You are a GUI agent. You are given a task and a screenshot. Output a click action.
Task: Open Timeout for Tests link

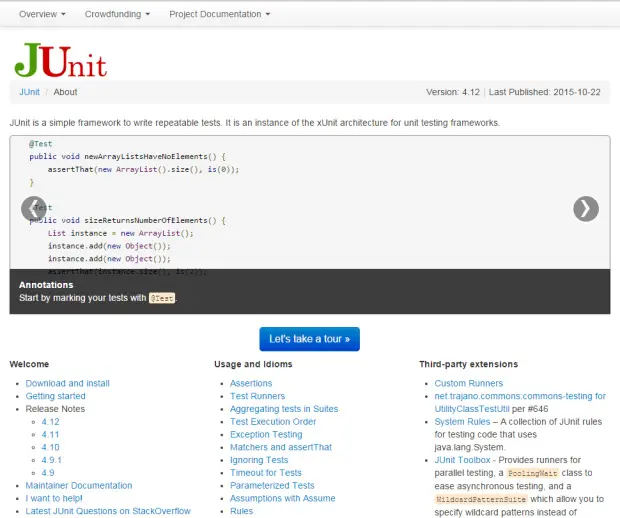coord(266,473)
